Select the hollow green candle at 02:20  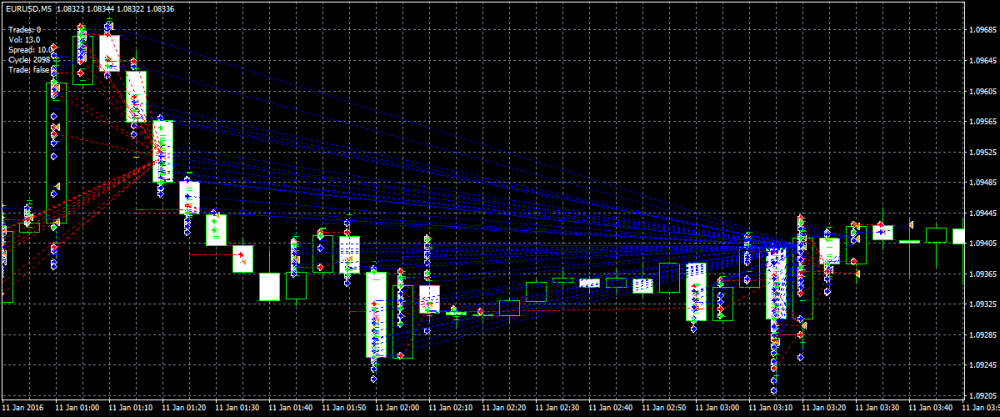pos(510,308)
